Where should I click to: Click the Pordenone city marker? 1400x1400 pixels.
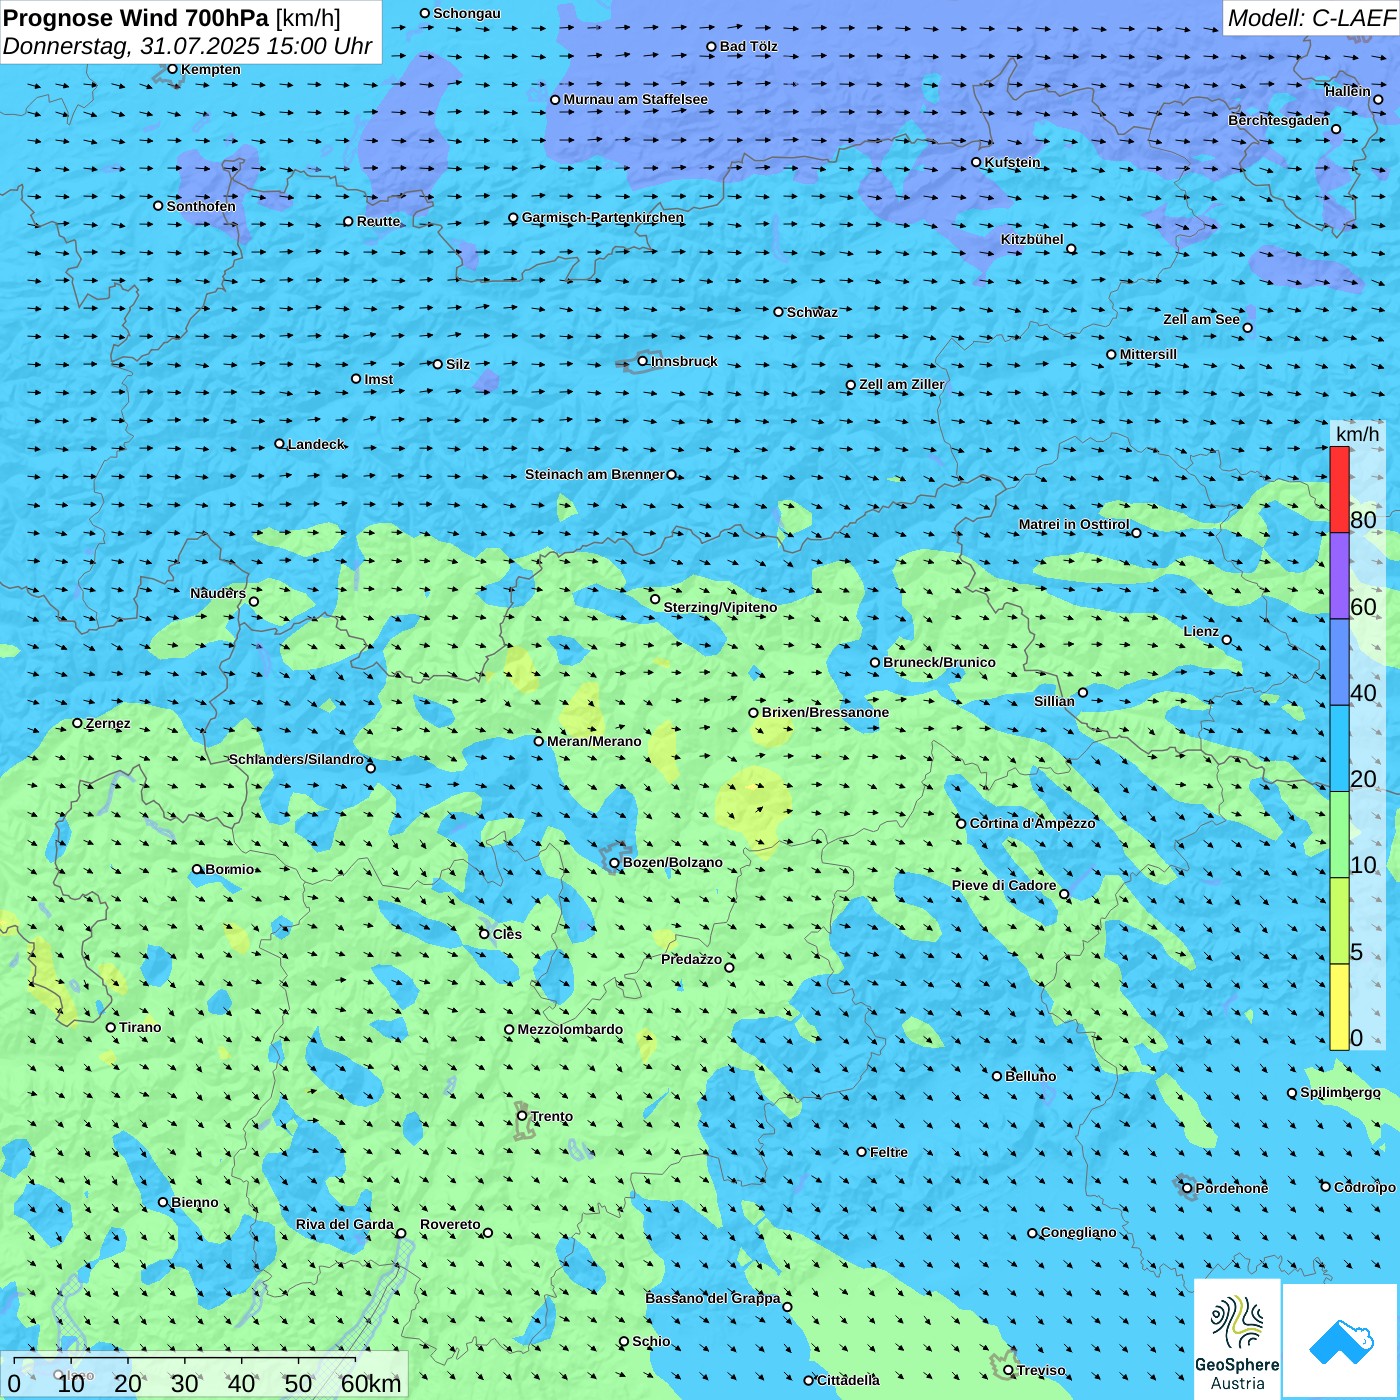click(1187, 1188)
